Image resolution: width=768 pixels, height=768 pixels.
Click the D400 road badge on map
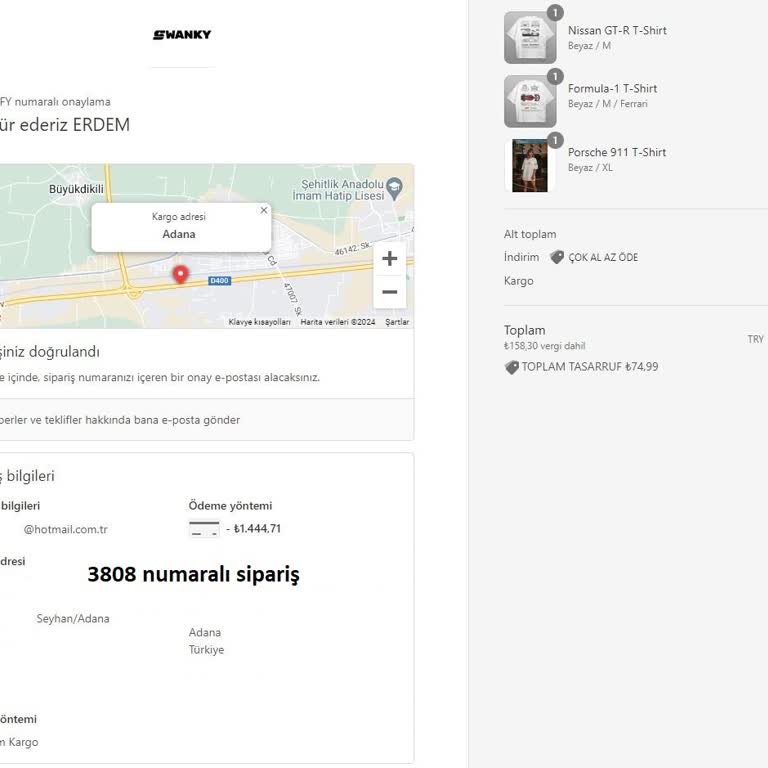click(219, 281)
